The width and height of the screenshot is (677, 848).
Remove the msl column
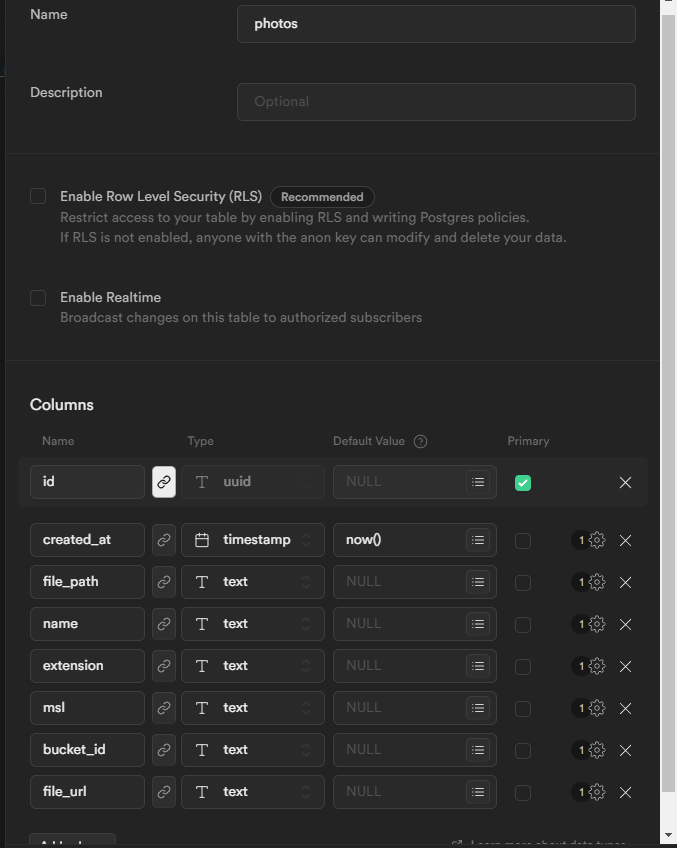(625, 708)
